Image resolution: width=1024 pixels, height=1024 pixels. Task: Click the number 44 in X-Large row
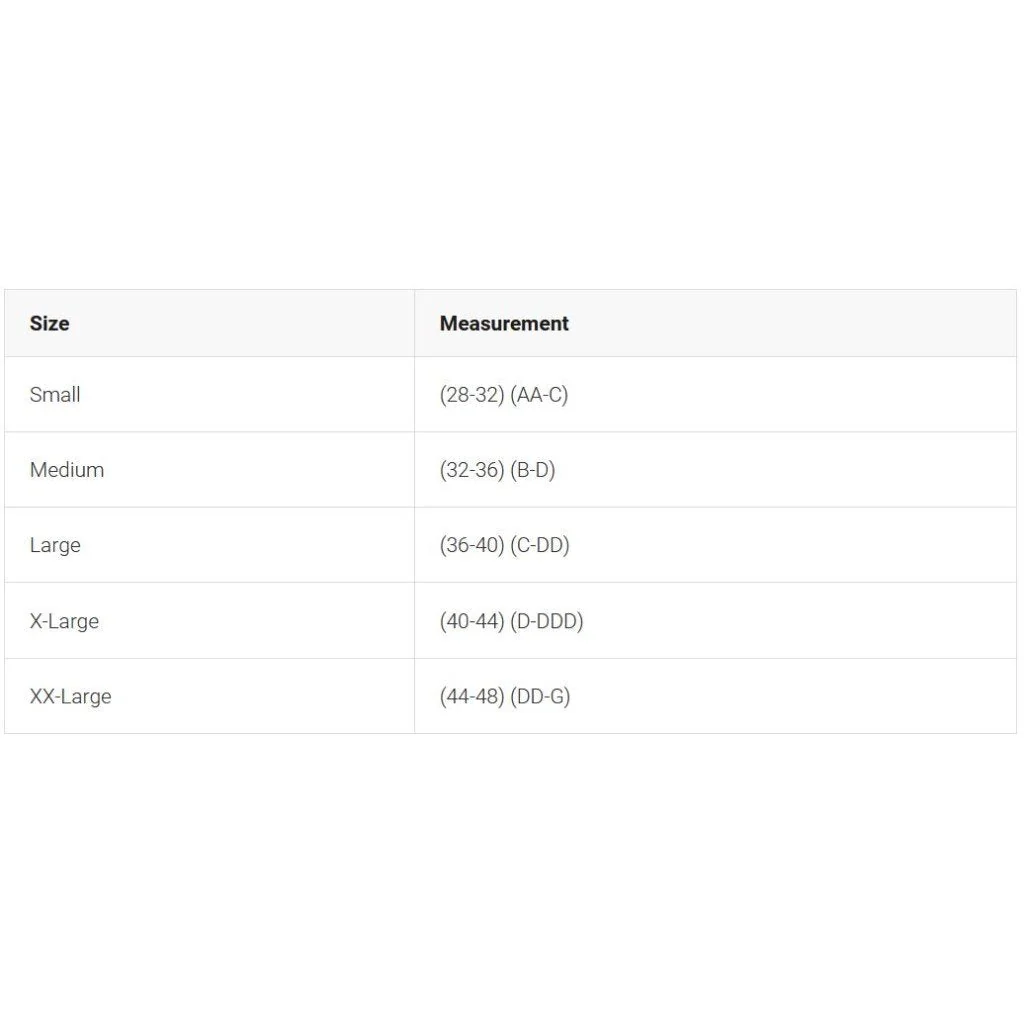(x=487, y=621)
